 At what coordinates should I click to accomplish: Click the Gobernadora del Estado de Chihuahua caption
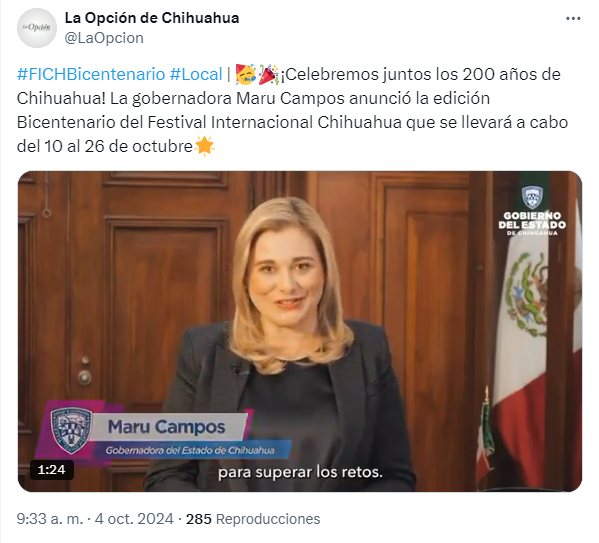tap(190, 451)
